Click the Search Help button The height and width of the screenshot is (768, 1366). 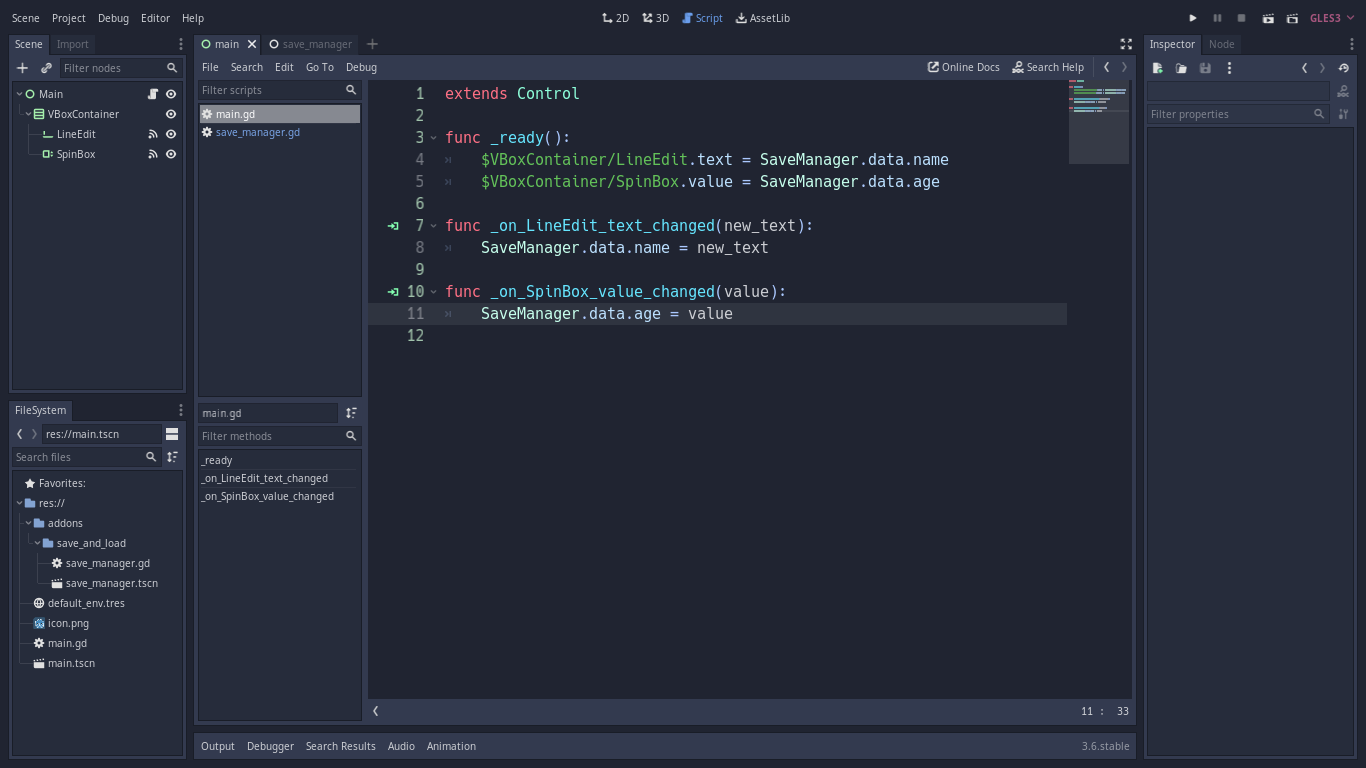(1047, 67)
